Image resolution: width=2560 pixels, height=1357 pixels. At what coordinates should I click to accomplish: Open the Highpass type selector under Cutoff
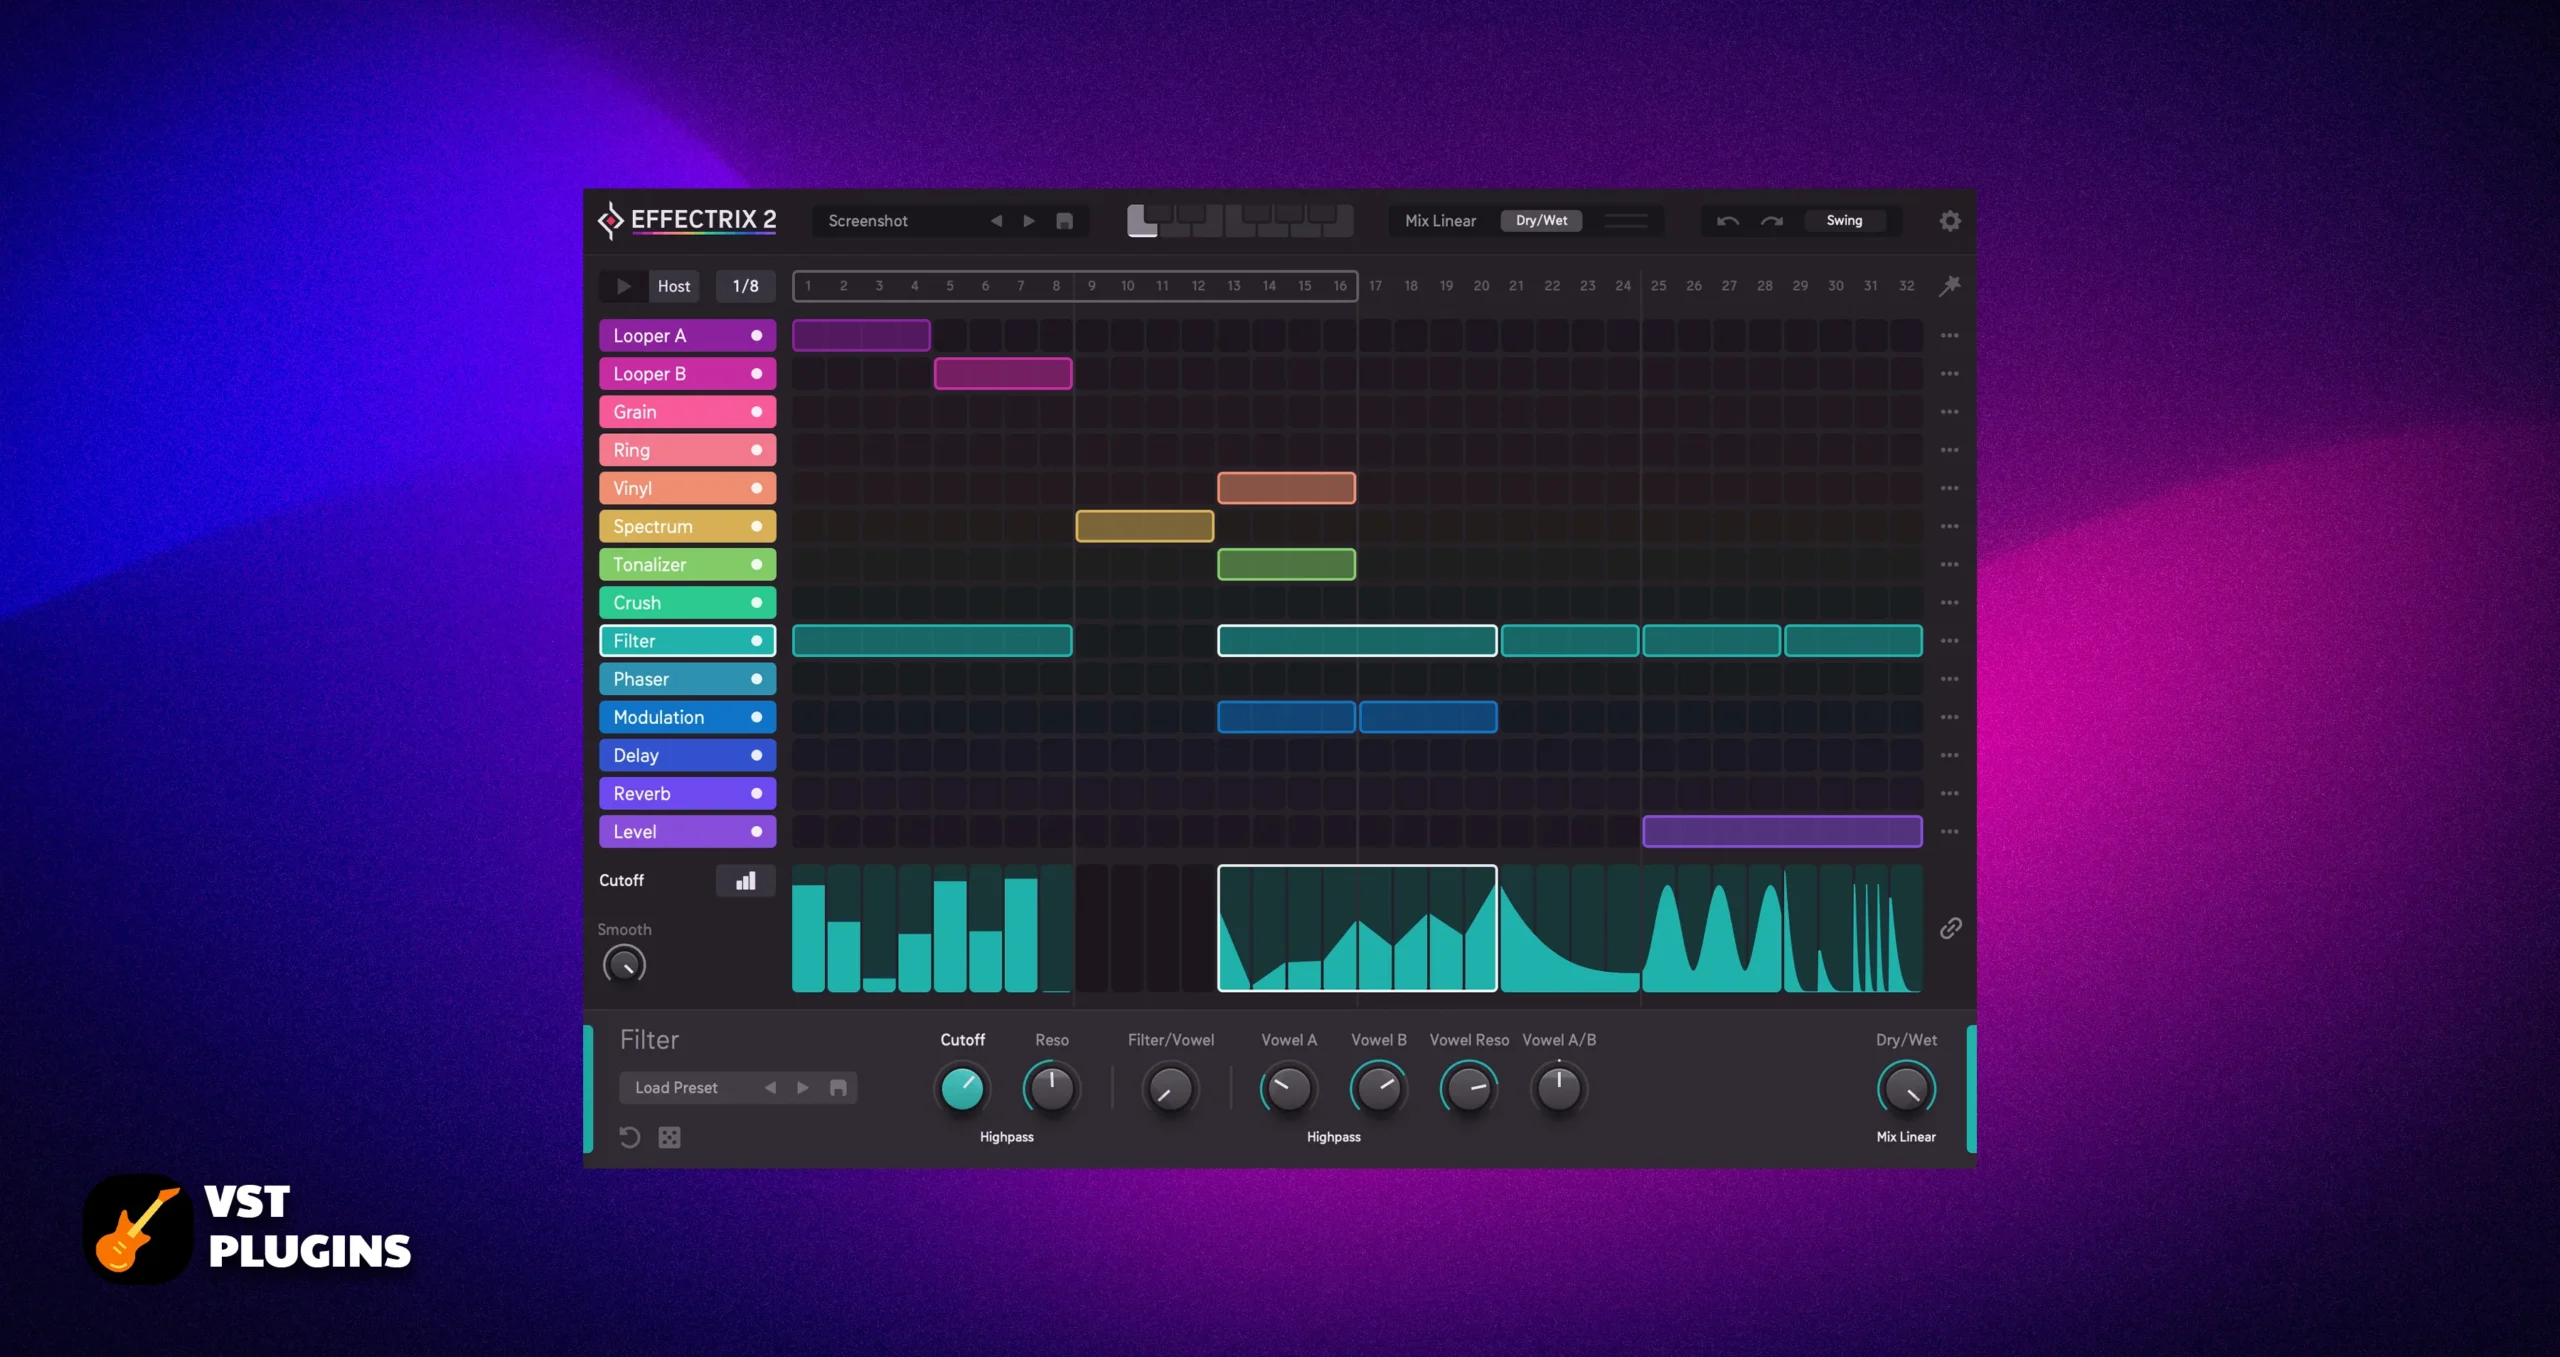coord(1006,1137)
